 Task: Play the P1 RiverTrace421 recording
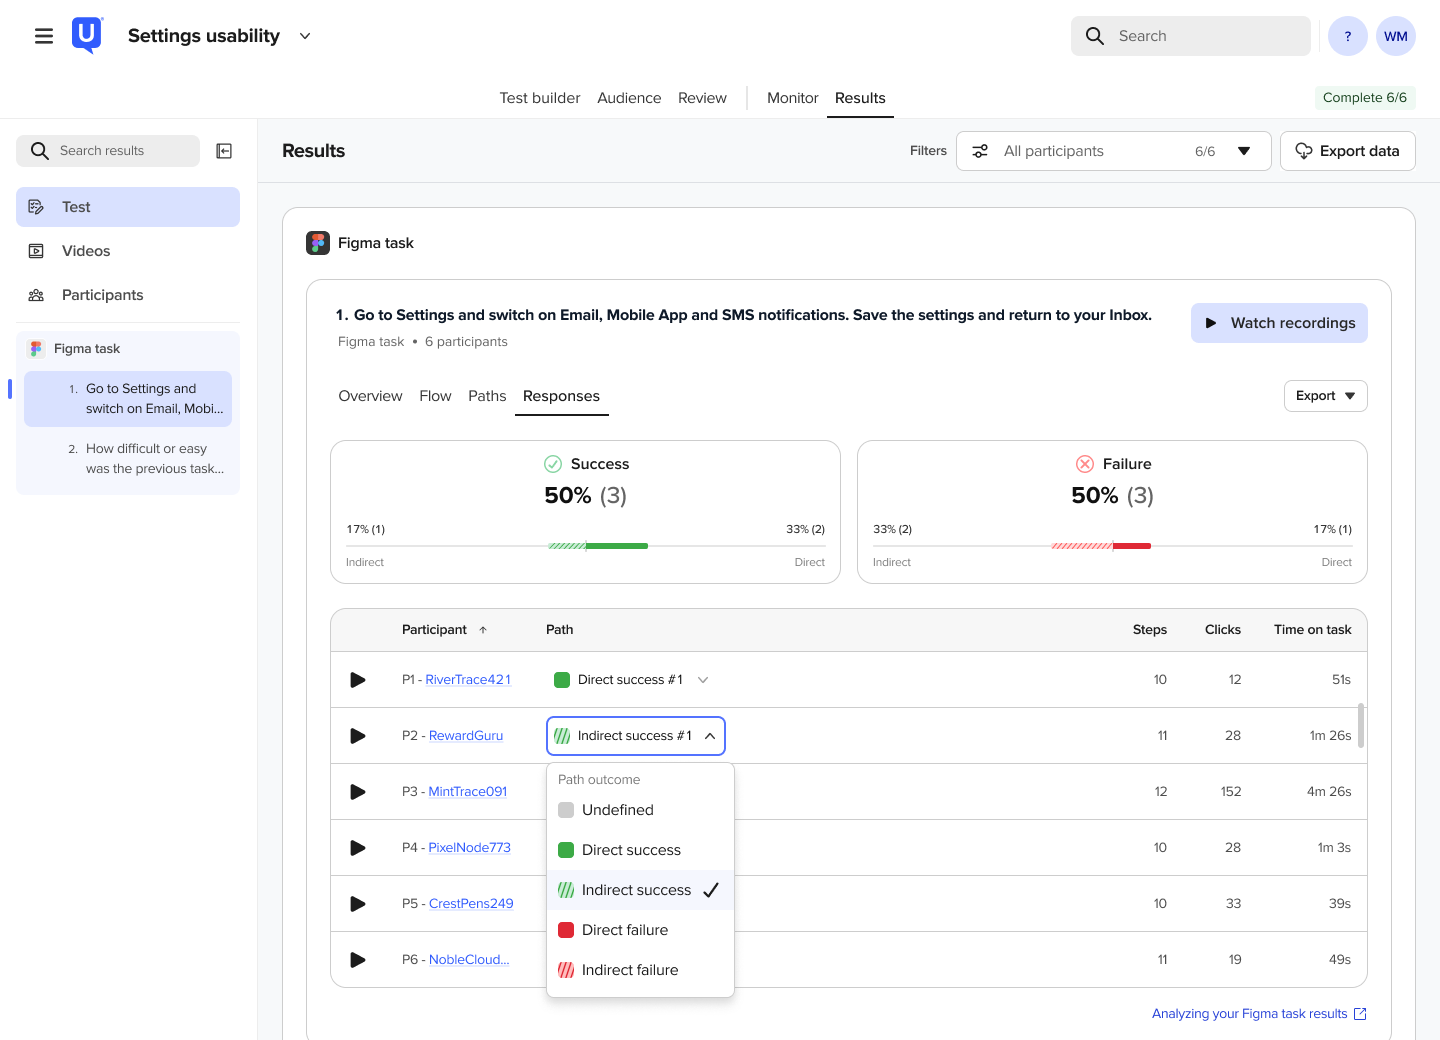(x=358, y=680)
